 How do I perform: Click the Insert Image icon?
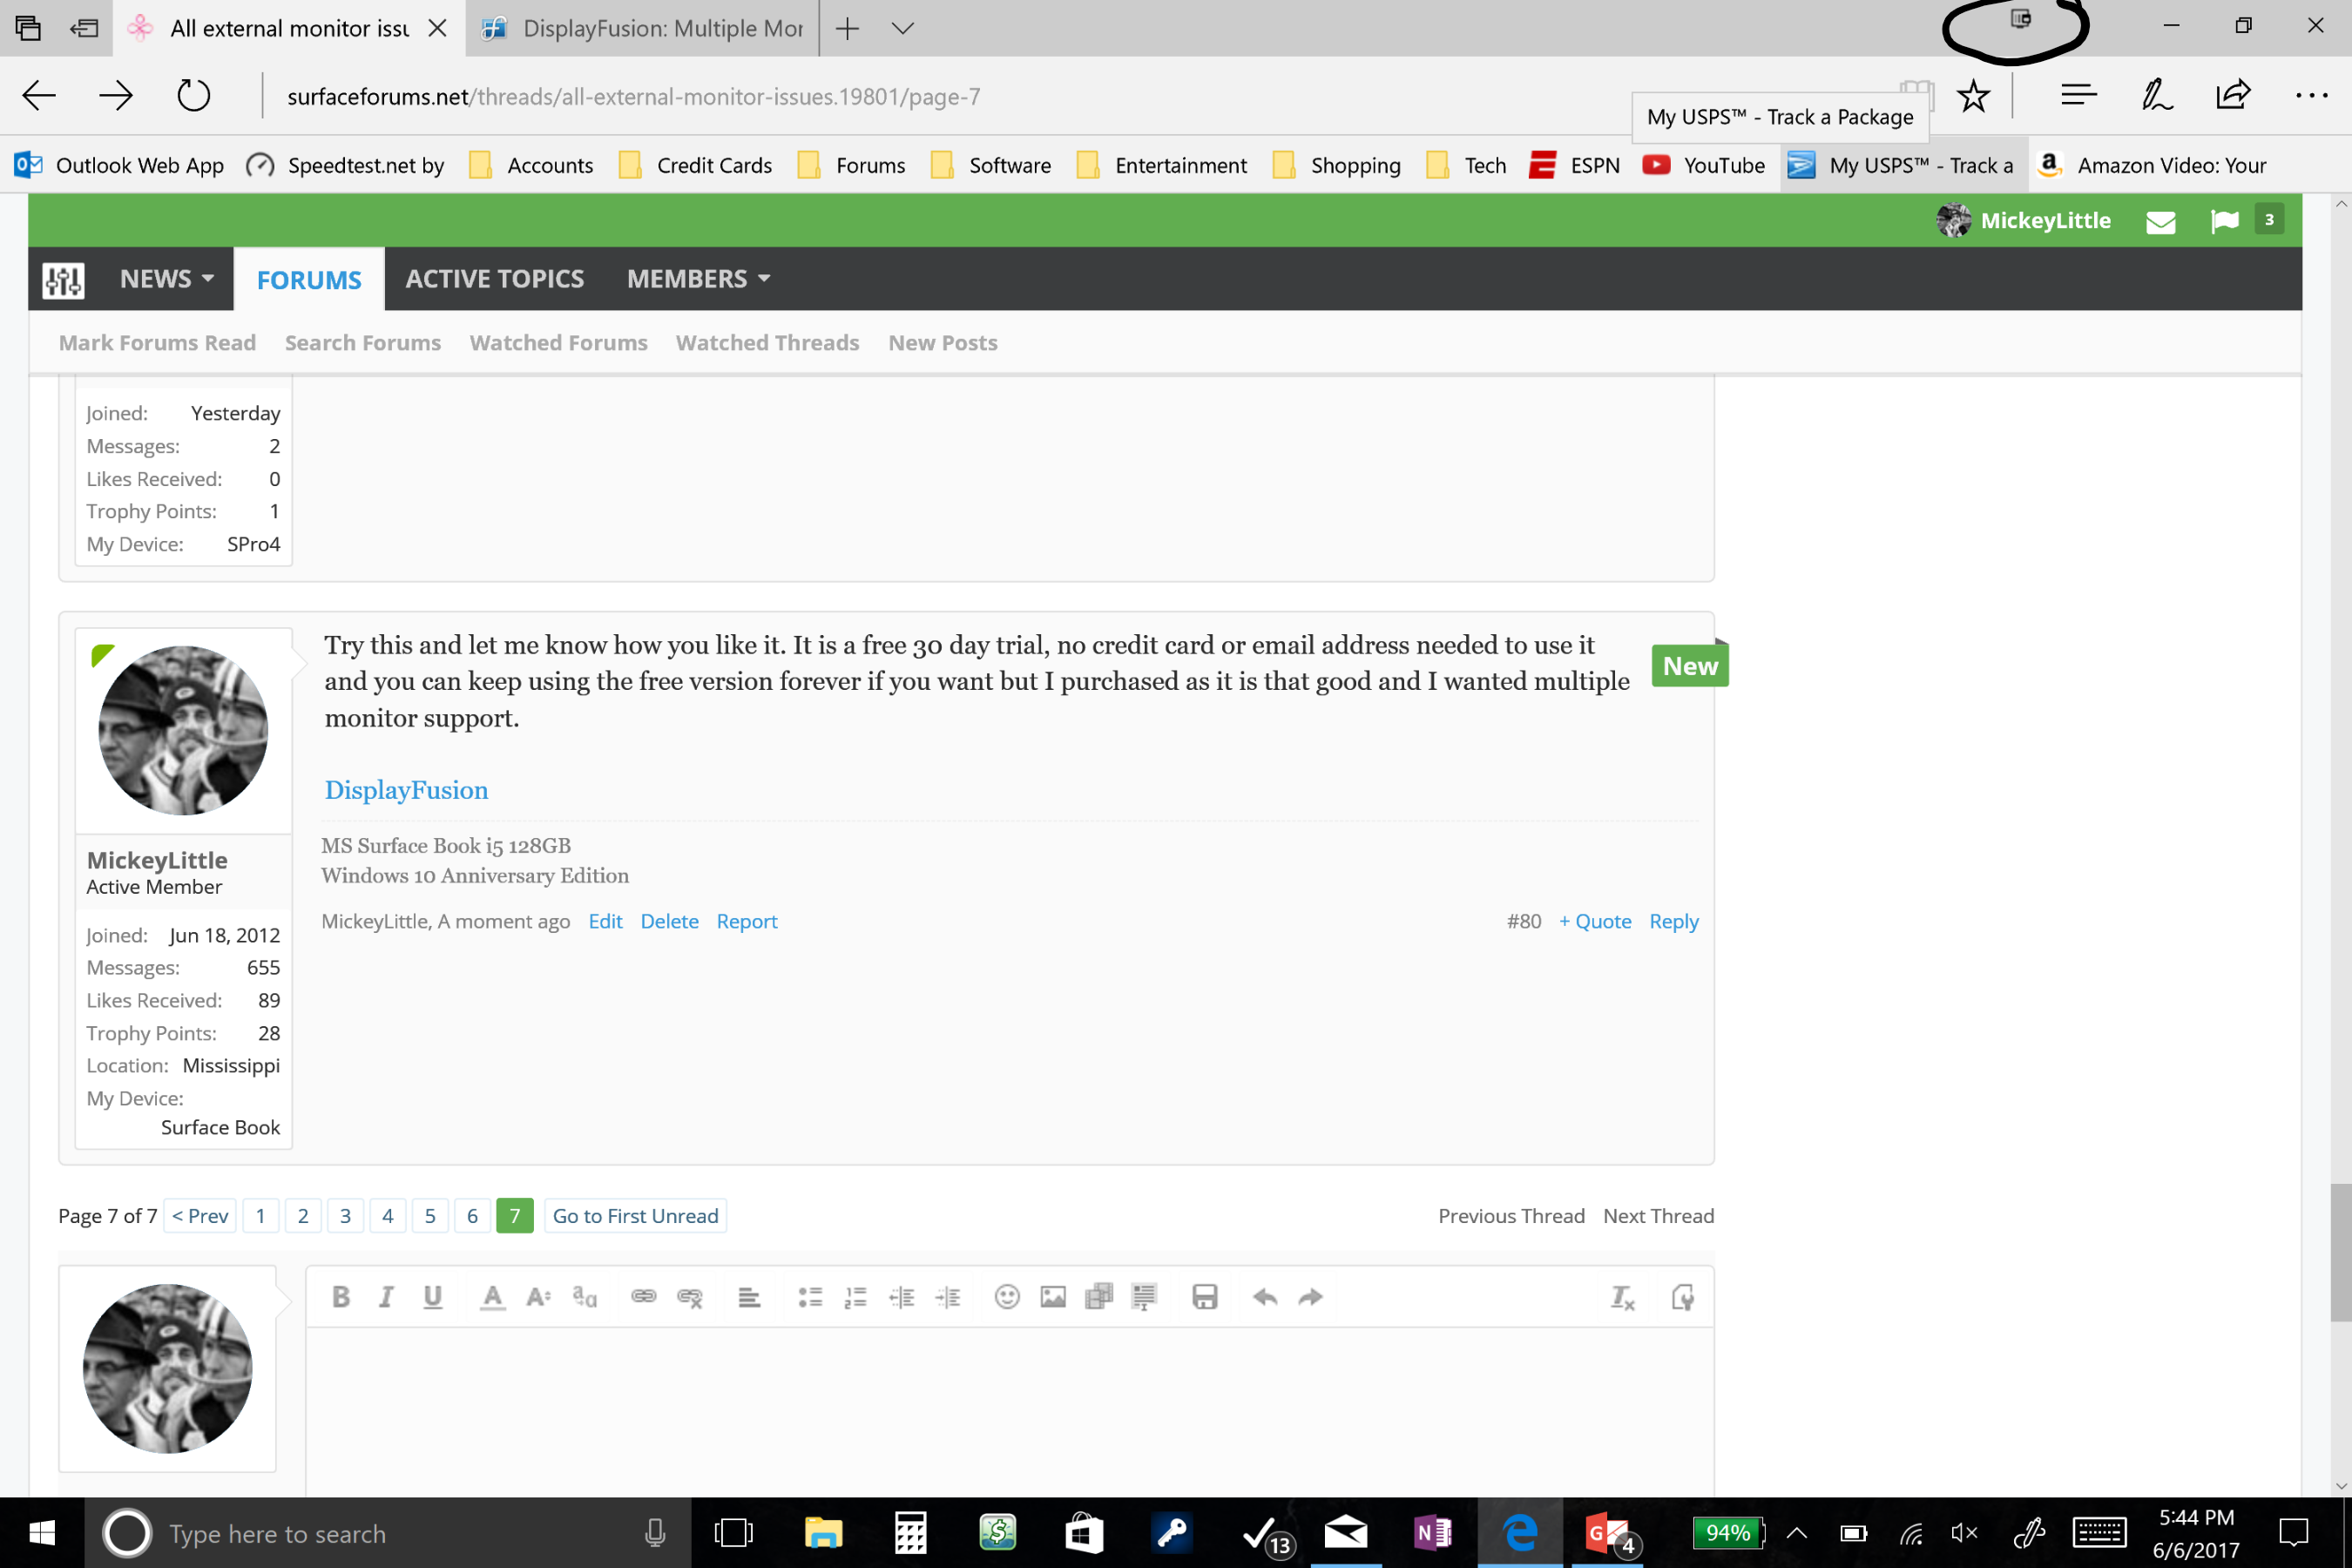(1050, 1295)
